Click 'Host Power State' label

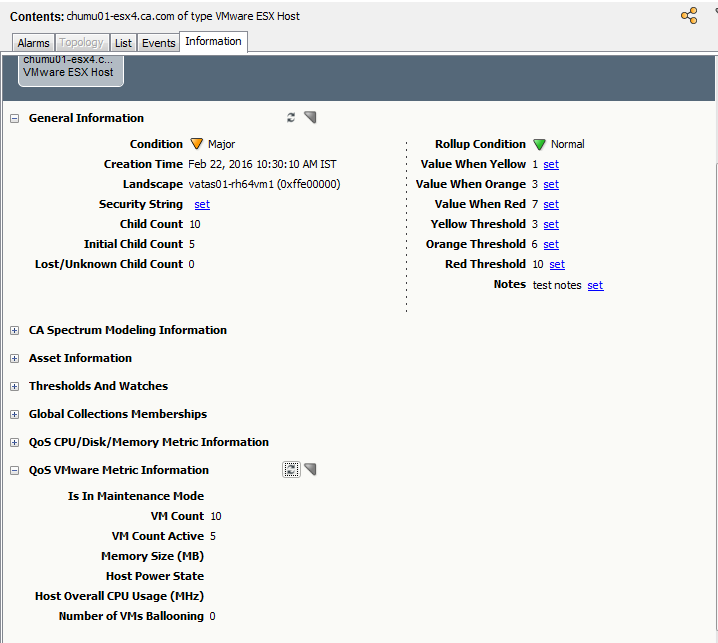(x=155, y=576)
